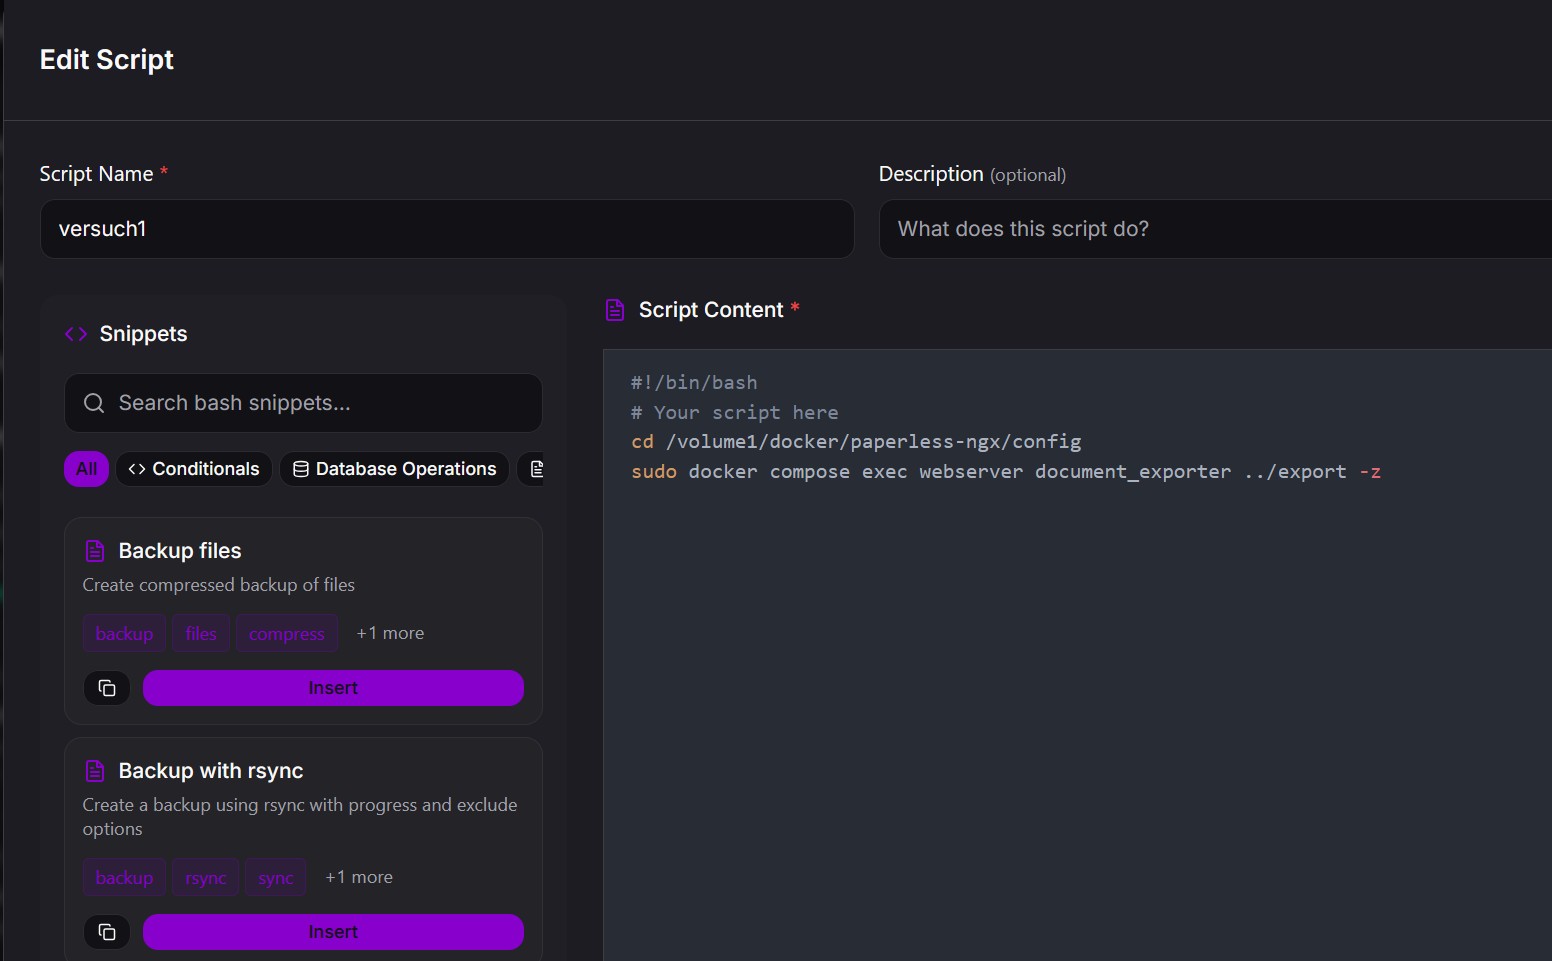1552x961 pixels.
Task: Filter snippets by Conditionals
Action: click(x=194, y=469)
